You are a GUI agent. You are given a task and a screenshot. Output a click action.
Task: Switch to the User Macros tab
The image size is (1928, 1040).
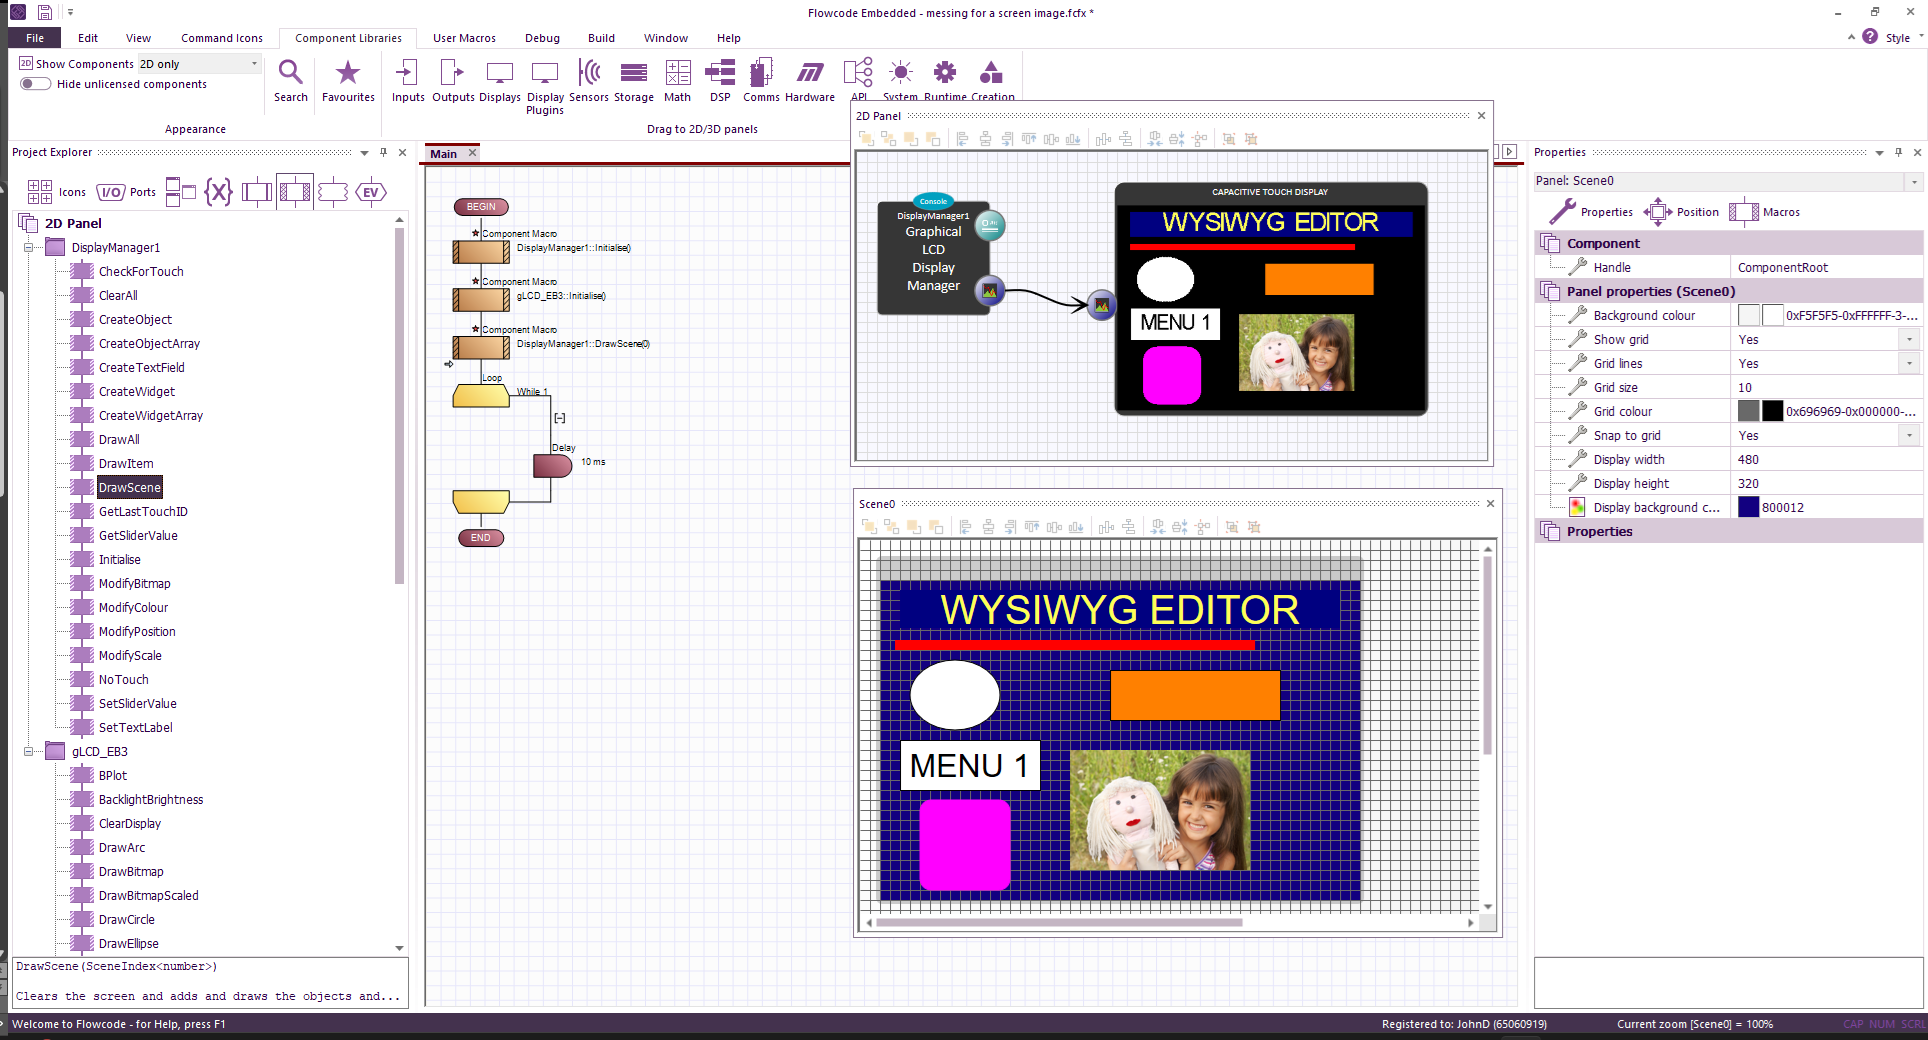[x=464, y=38]
